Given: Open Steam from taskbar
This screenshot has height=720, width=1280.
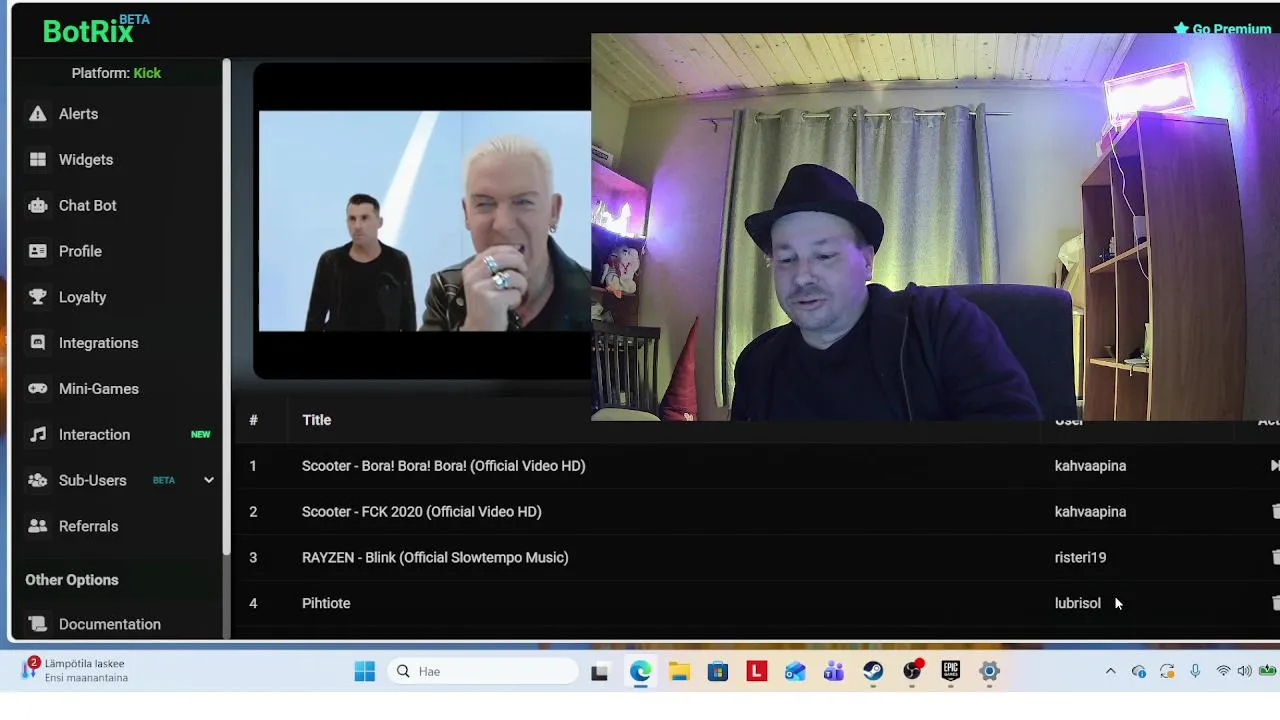Looking at the screenshot, I should pyautogui.click(x=873, y=671).
